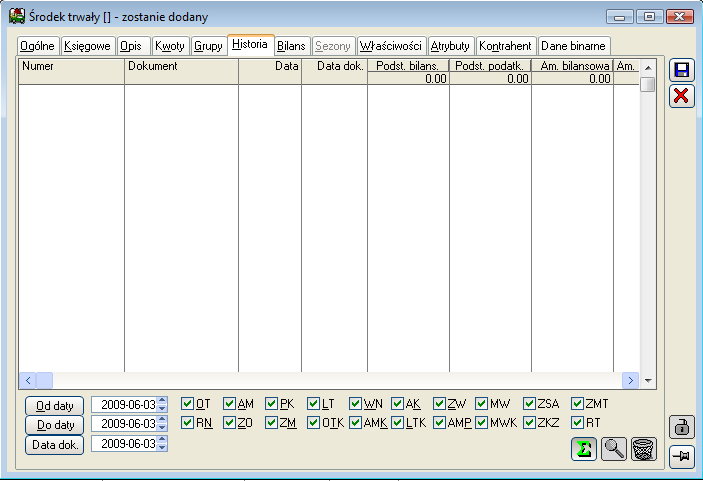Click the application icon in title bar
Image resolution: width=703 pixels, height=481 pixels.
(x=17, y=16)
